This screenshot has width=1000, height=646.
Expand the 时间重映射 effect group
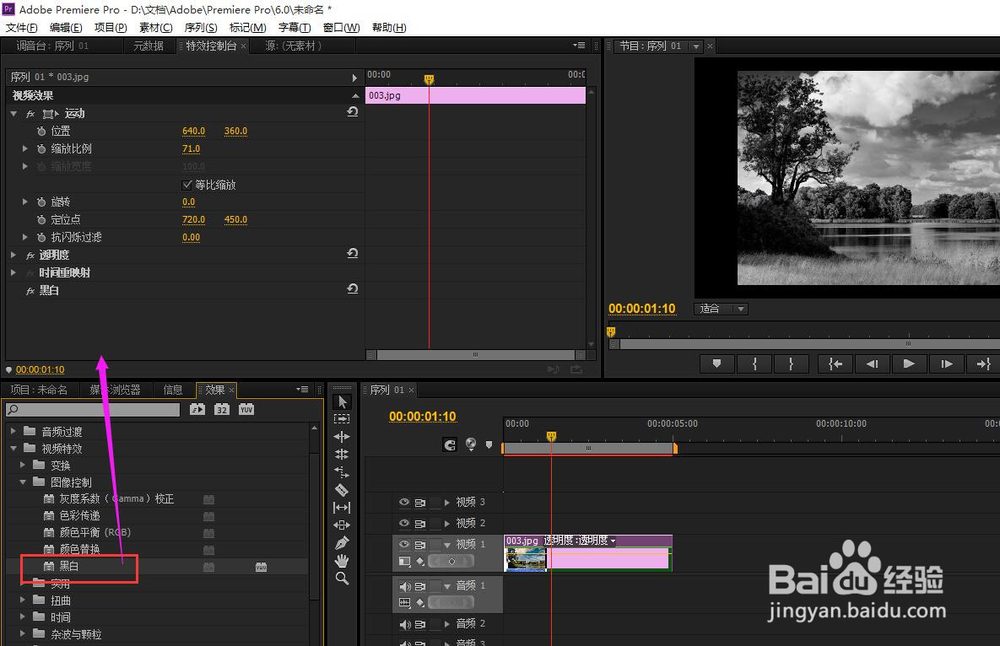pos(13,272)
